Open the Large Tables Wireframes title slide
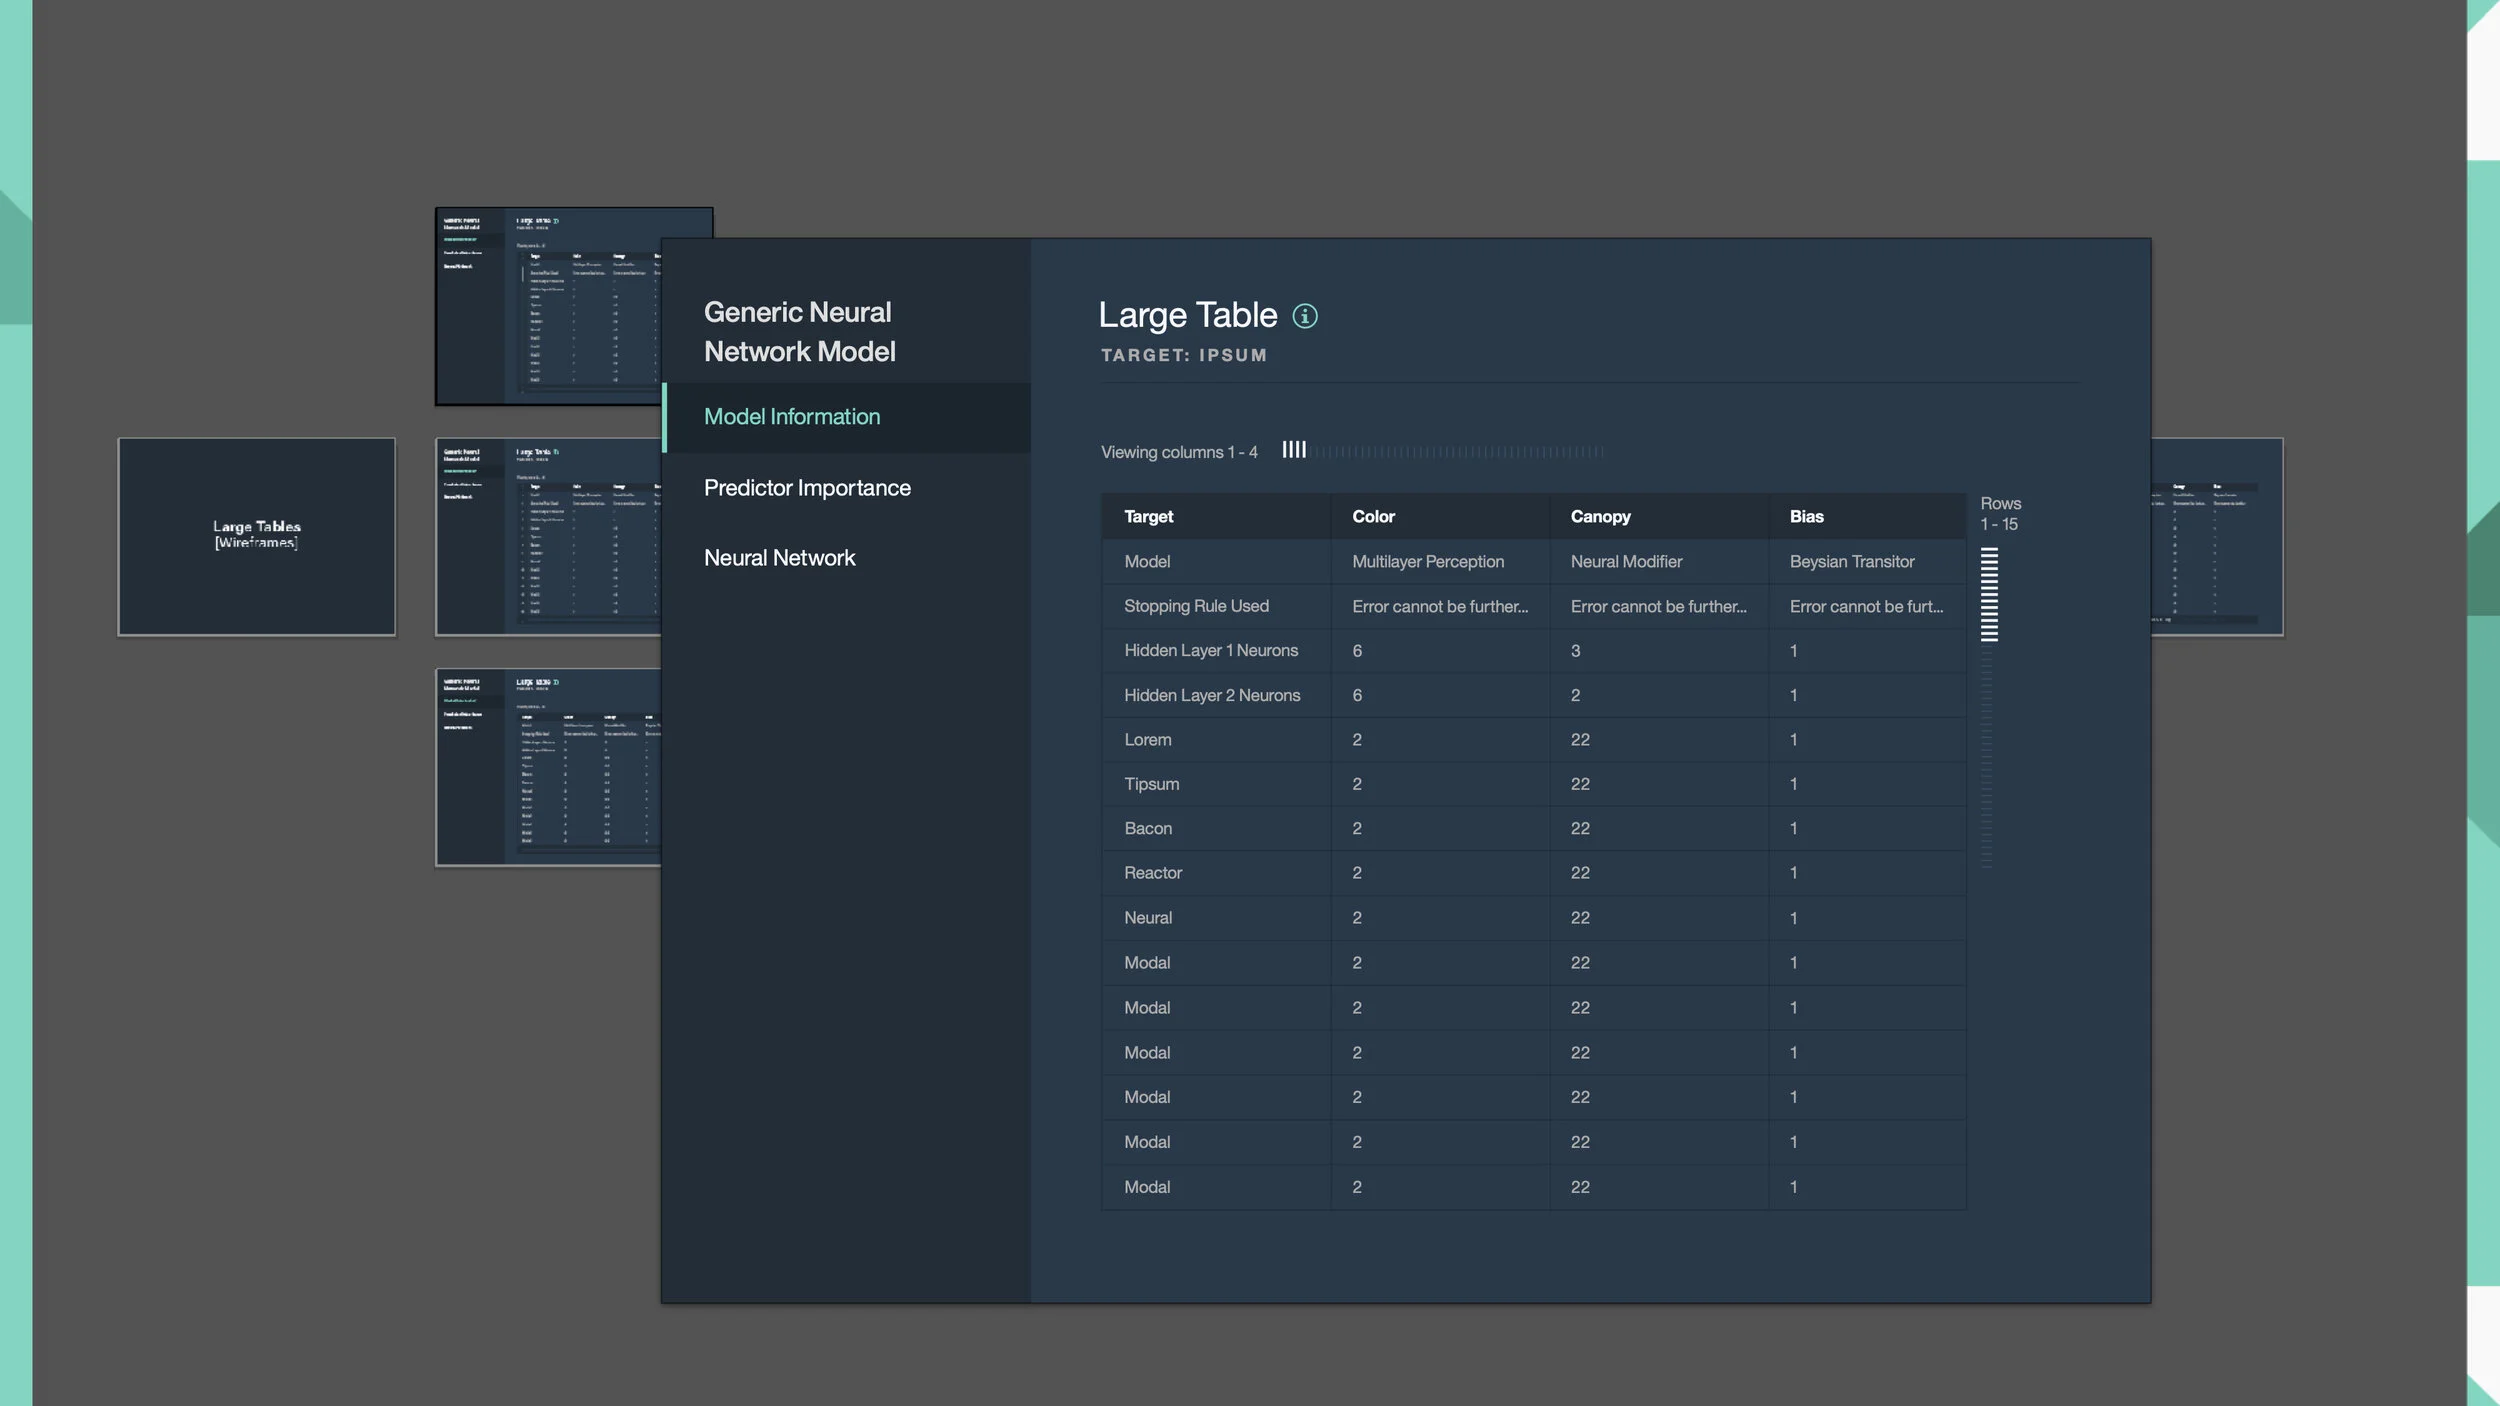2500x1406 pixels. (x=256, y=535)
